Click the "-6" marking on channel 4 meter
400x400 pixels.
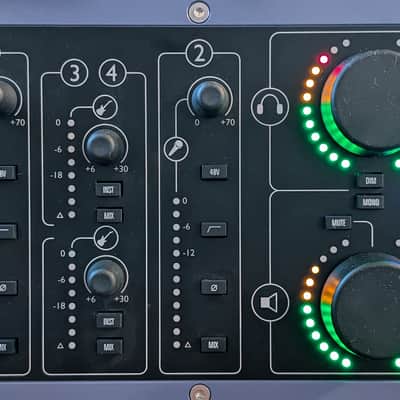coord(61,280)
